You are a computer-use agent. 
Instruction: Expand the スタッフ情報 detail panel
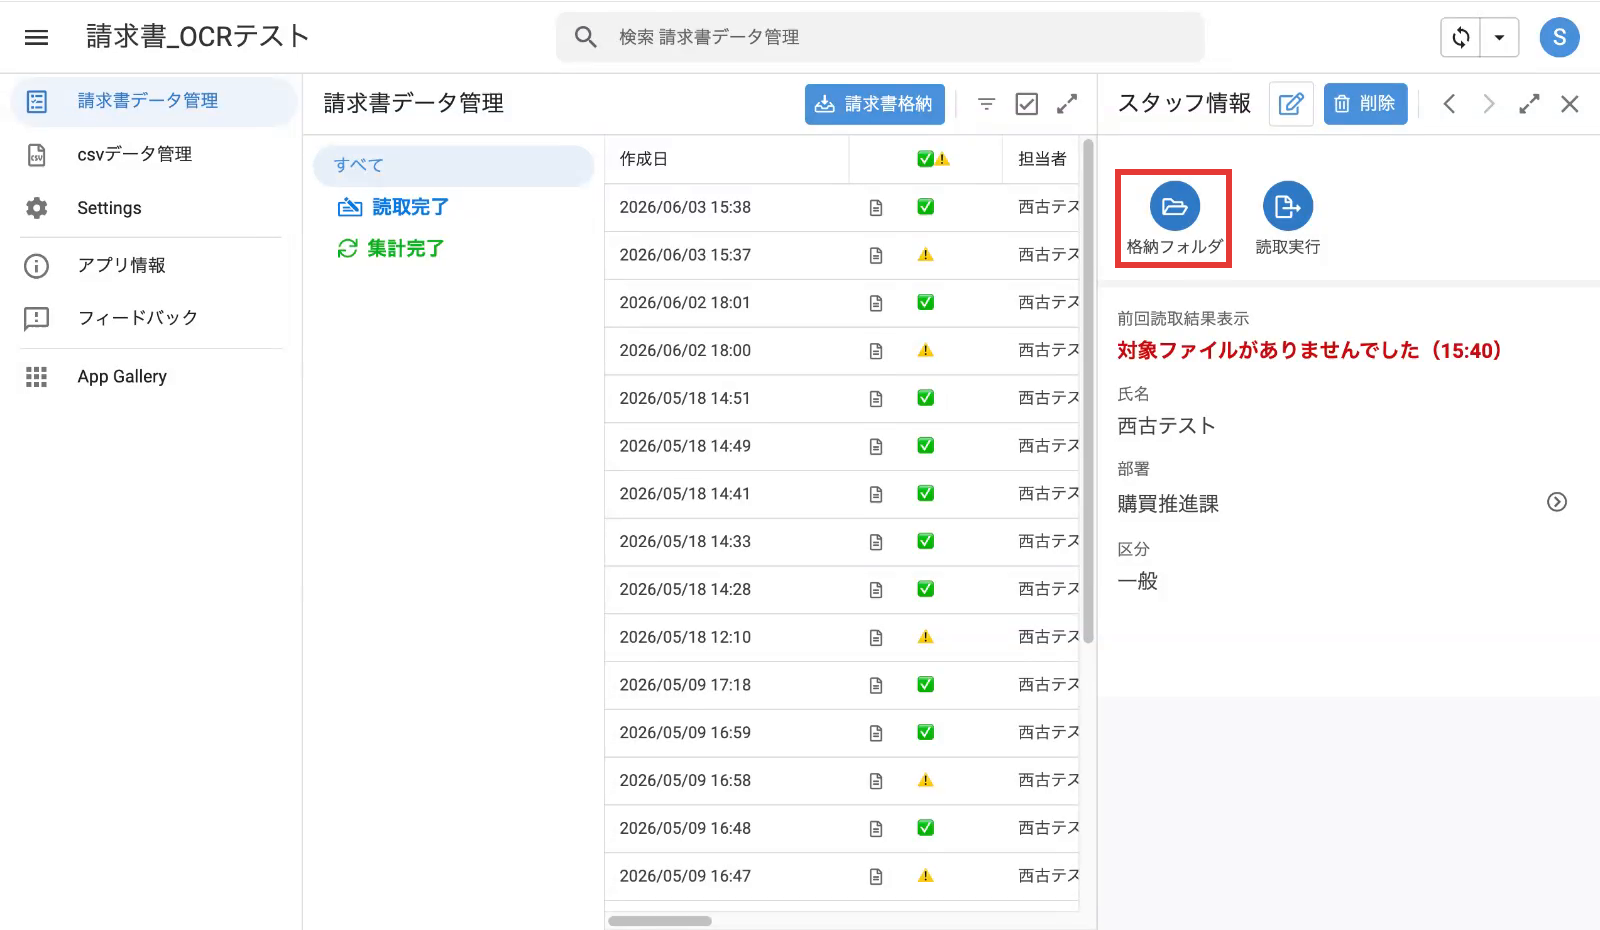1529,104
